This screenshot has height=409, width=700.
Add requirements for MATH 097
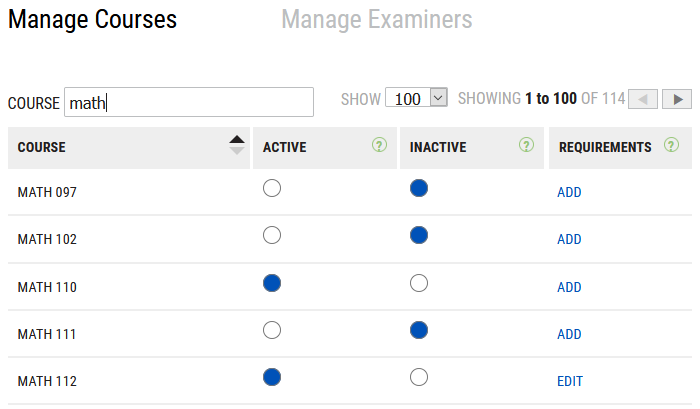(x=569, y=193)
